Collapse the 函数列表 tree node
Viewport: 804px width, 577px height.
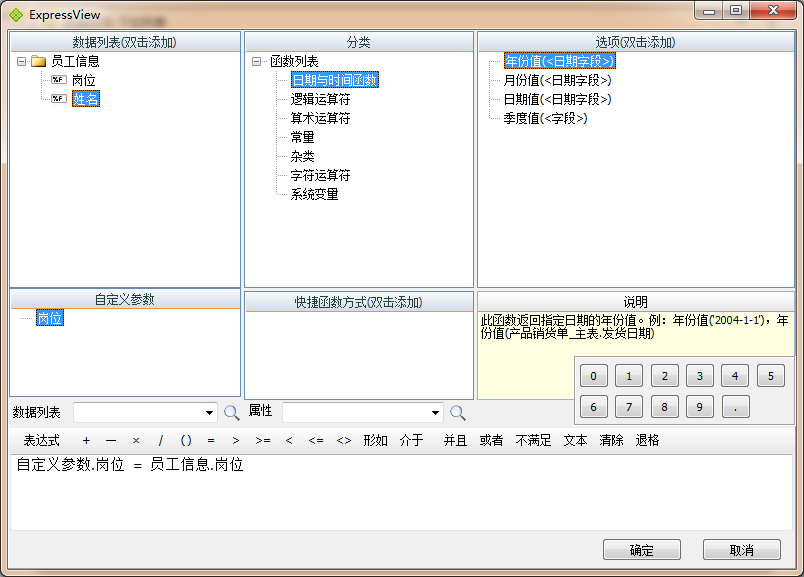256,62
